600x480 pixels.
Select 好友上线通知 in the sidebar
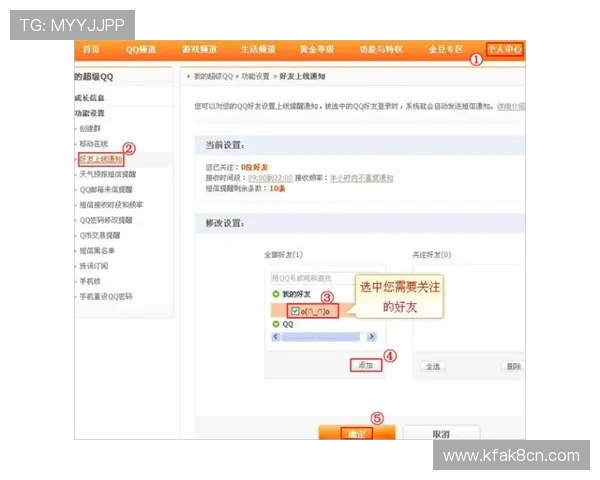click(x=101, y=159)
